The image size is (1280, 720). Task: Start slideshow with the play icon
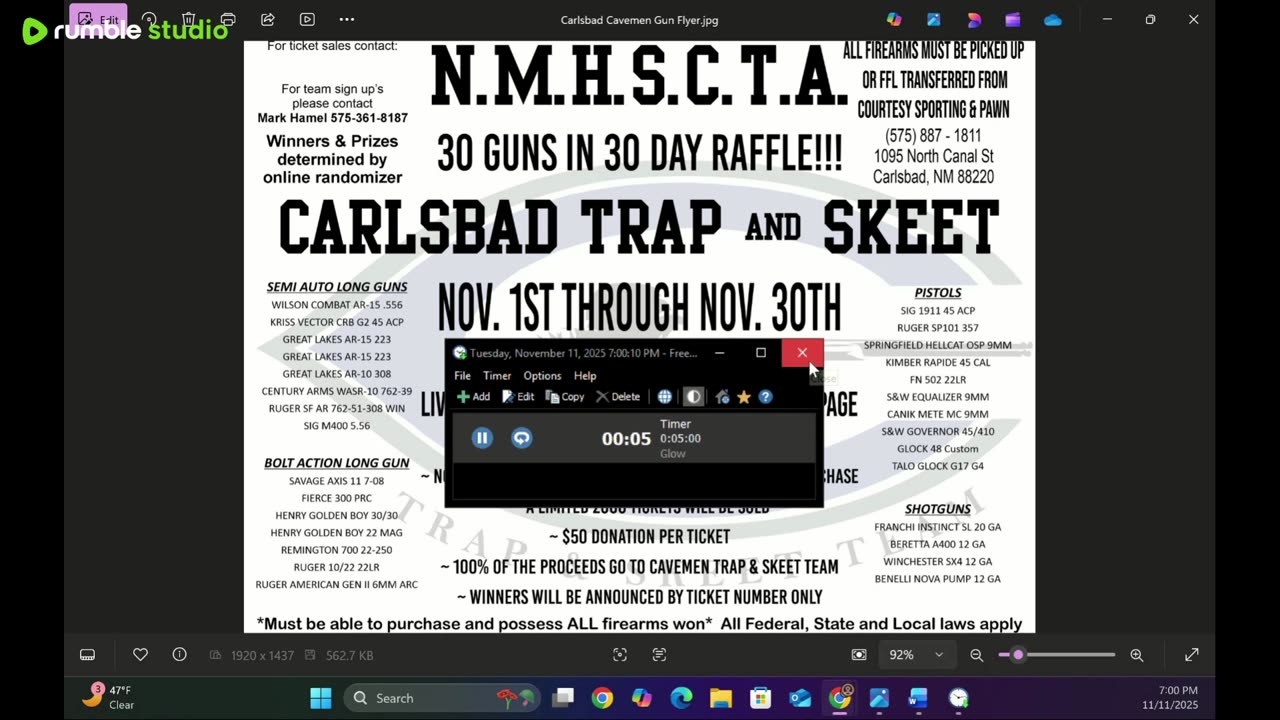tap(307, 19)
